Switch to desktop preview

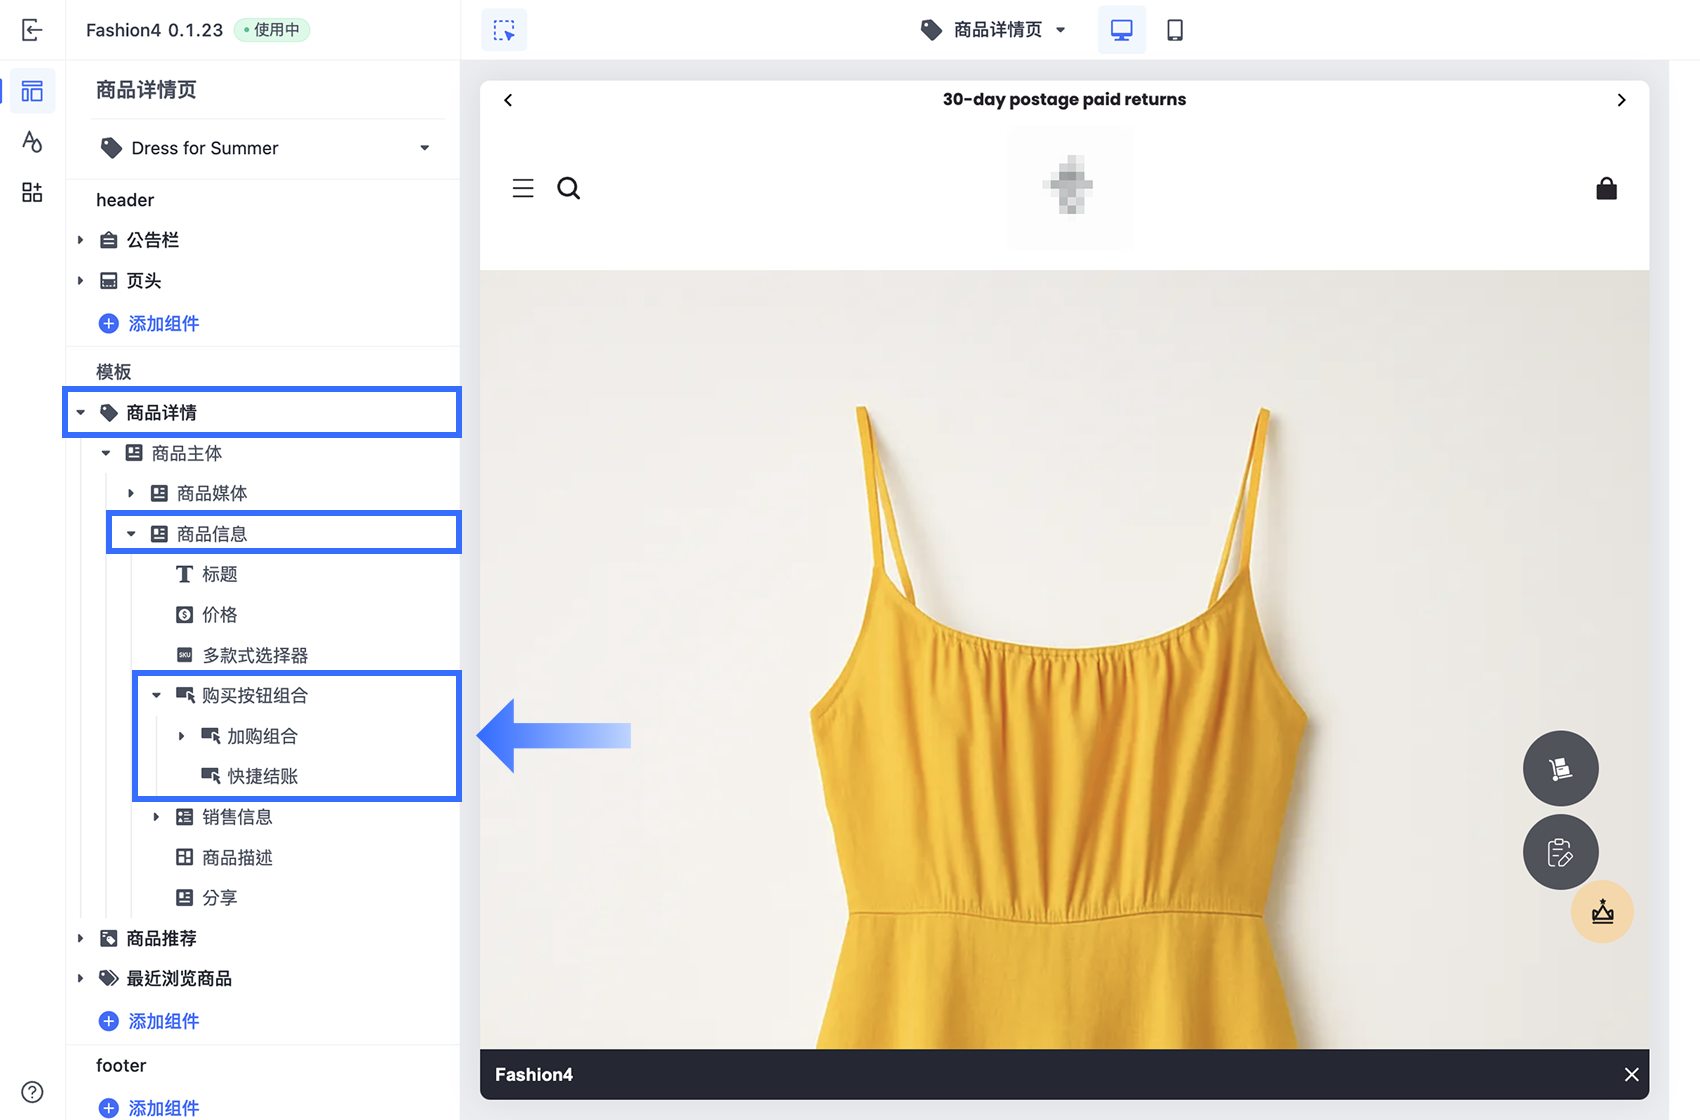(1121, 30)
